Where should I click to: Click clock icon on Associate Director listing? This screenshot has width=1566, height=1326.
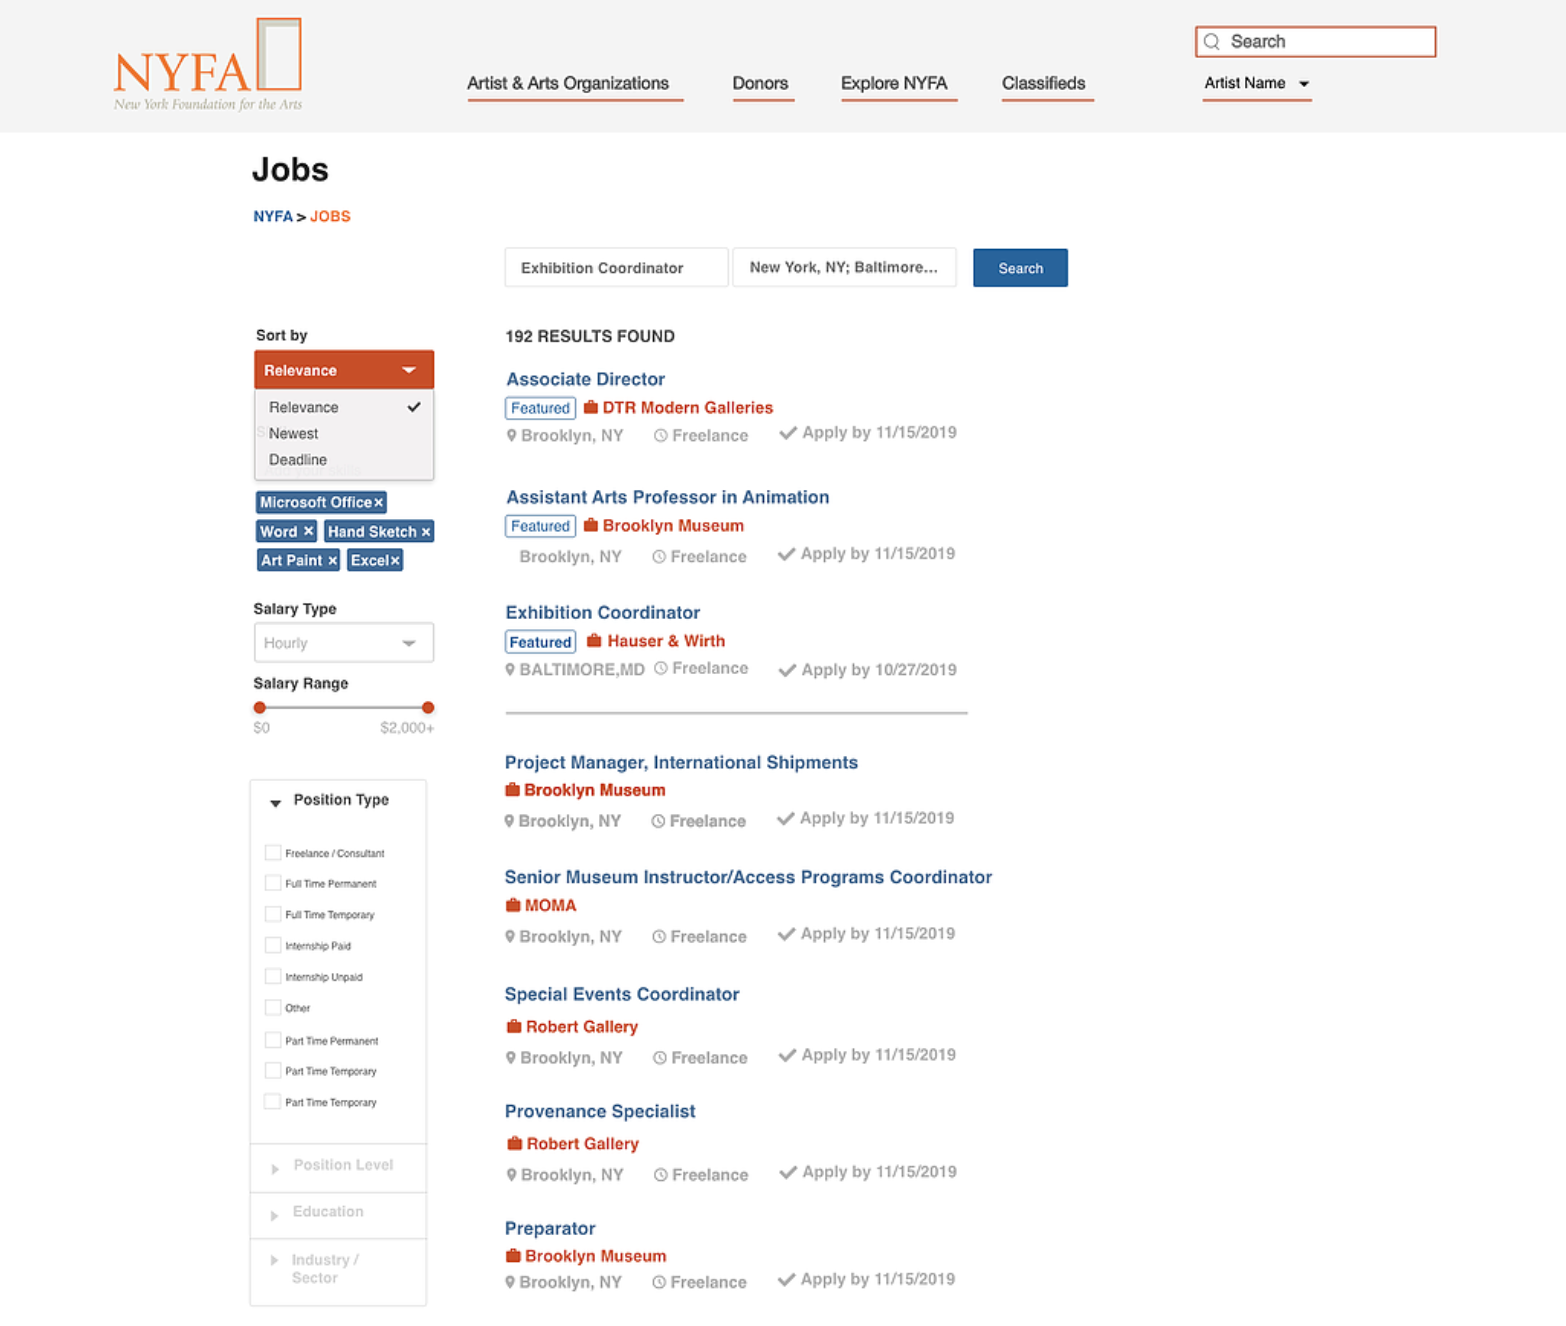tap(661, 436)
